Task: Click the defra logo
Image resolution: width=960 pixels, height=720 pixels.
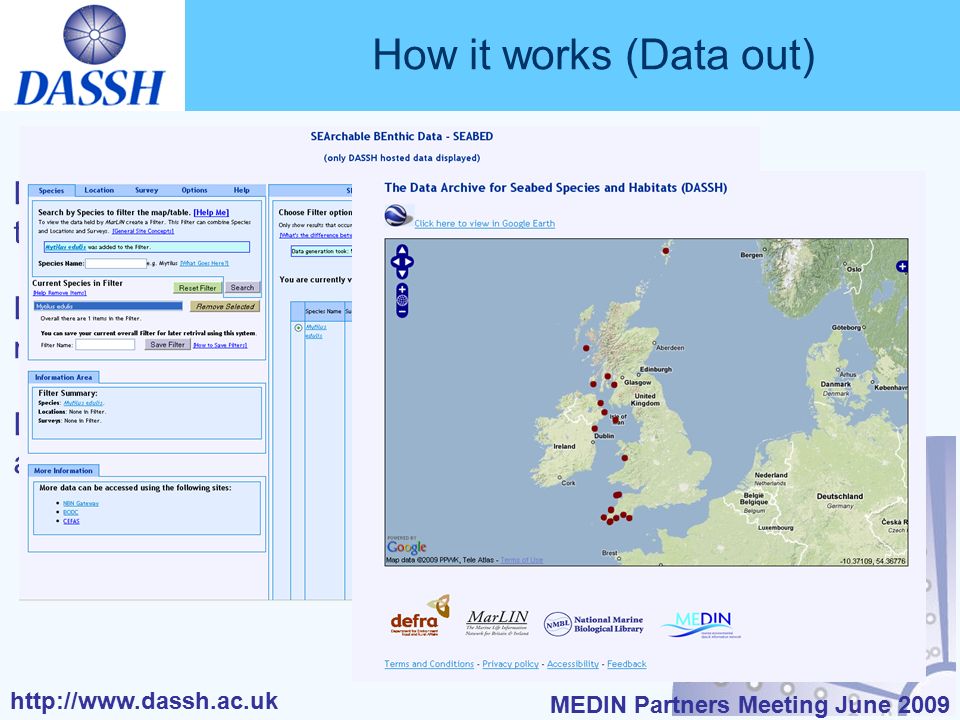Action: [x=420, y=616]
